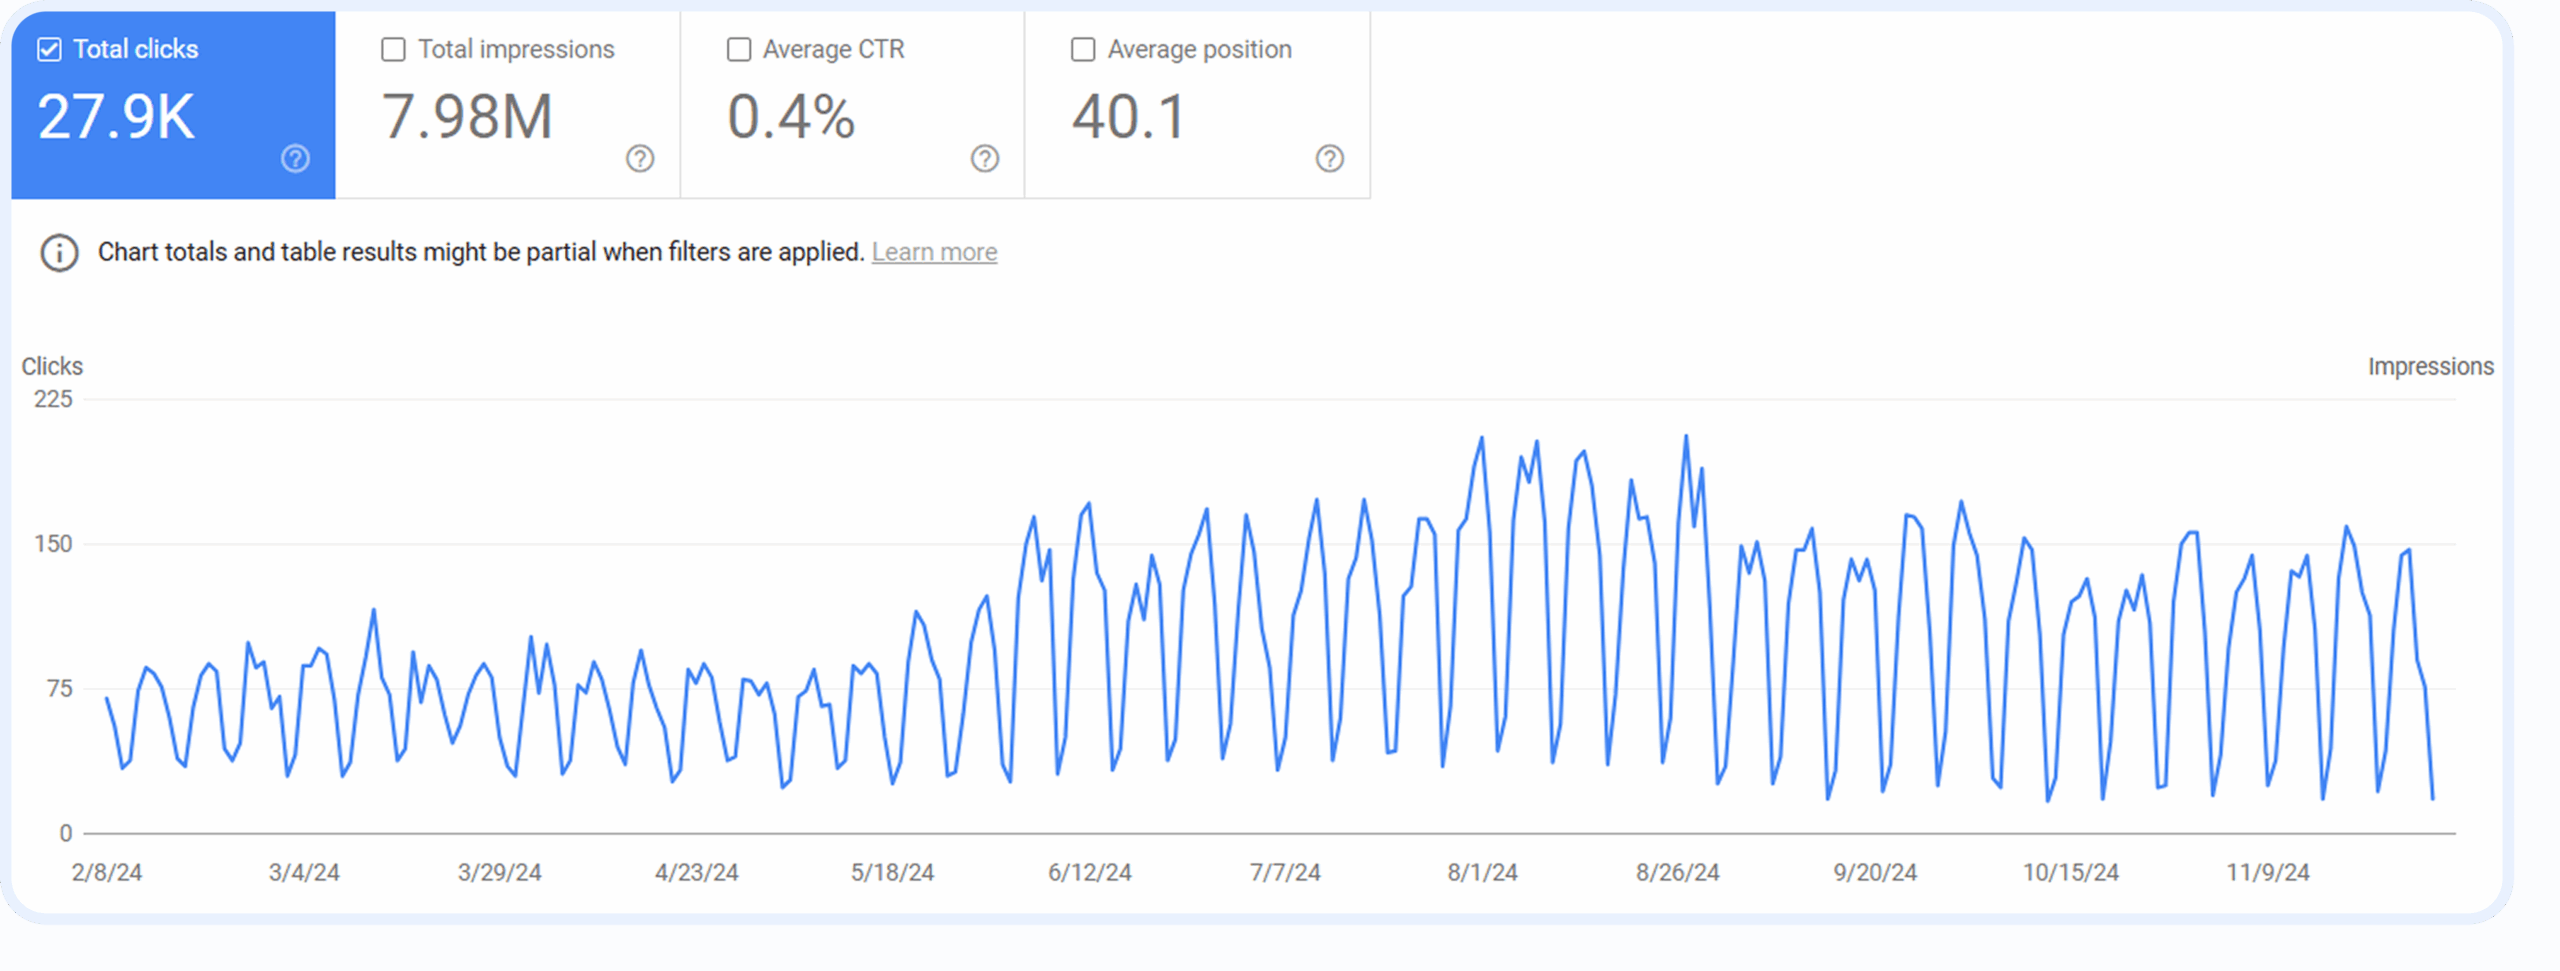Image resolution: width=2560 pixels, height=971 pixels.
Task: Click the Clicks axis title
Action: coord(52,366)
